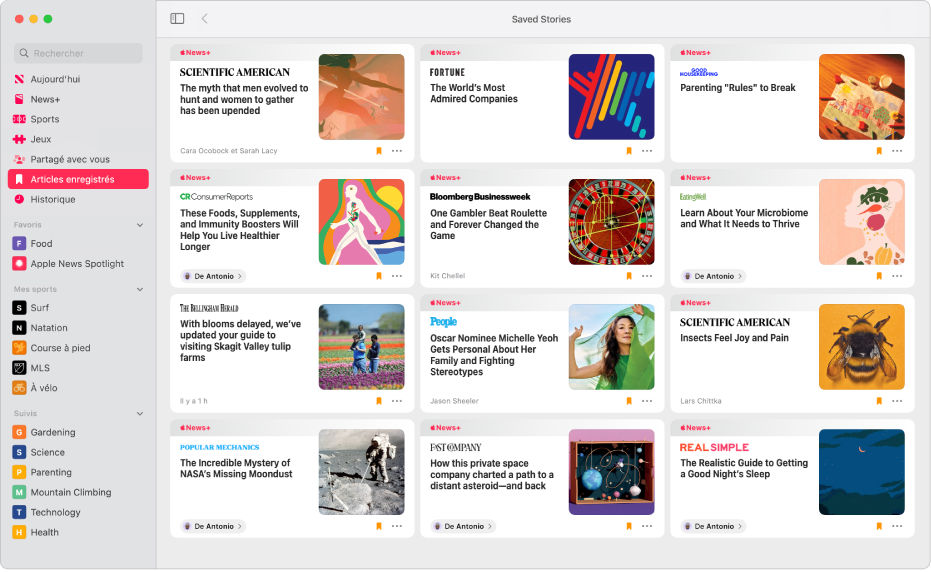This screenshot has width=931, height=572.
Task: Open the hunter woman illustration thumbnail
Action: click(362, 97)
